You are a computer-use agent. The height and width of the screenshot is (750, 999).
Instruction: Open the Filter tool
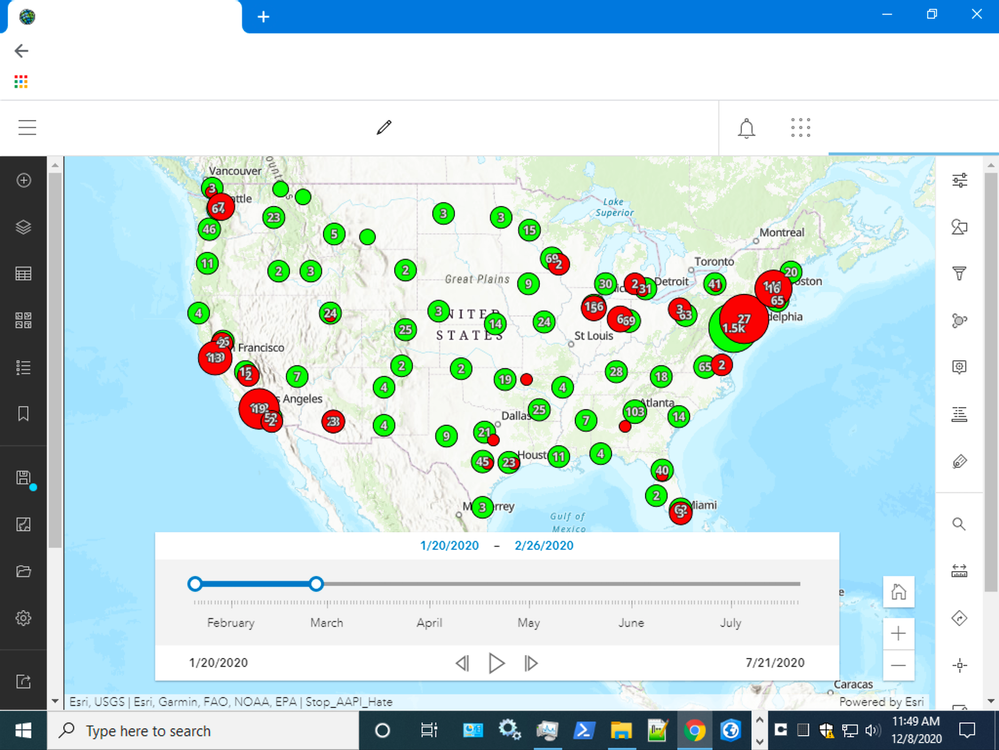point(959,273)
